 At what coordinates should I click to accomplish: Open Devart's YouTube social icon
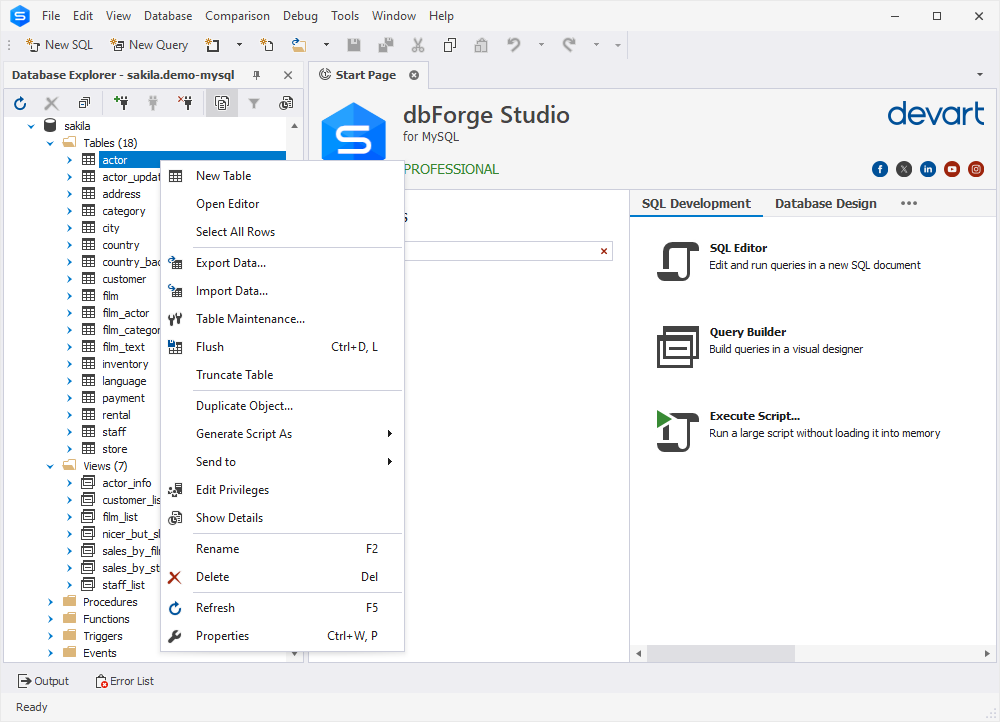pyautogui.click(x=952, y=169)
